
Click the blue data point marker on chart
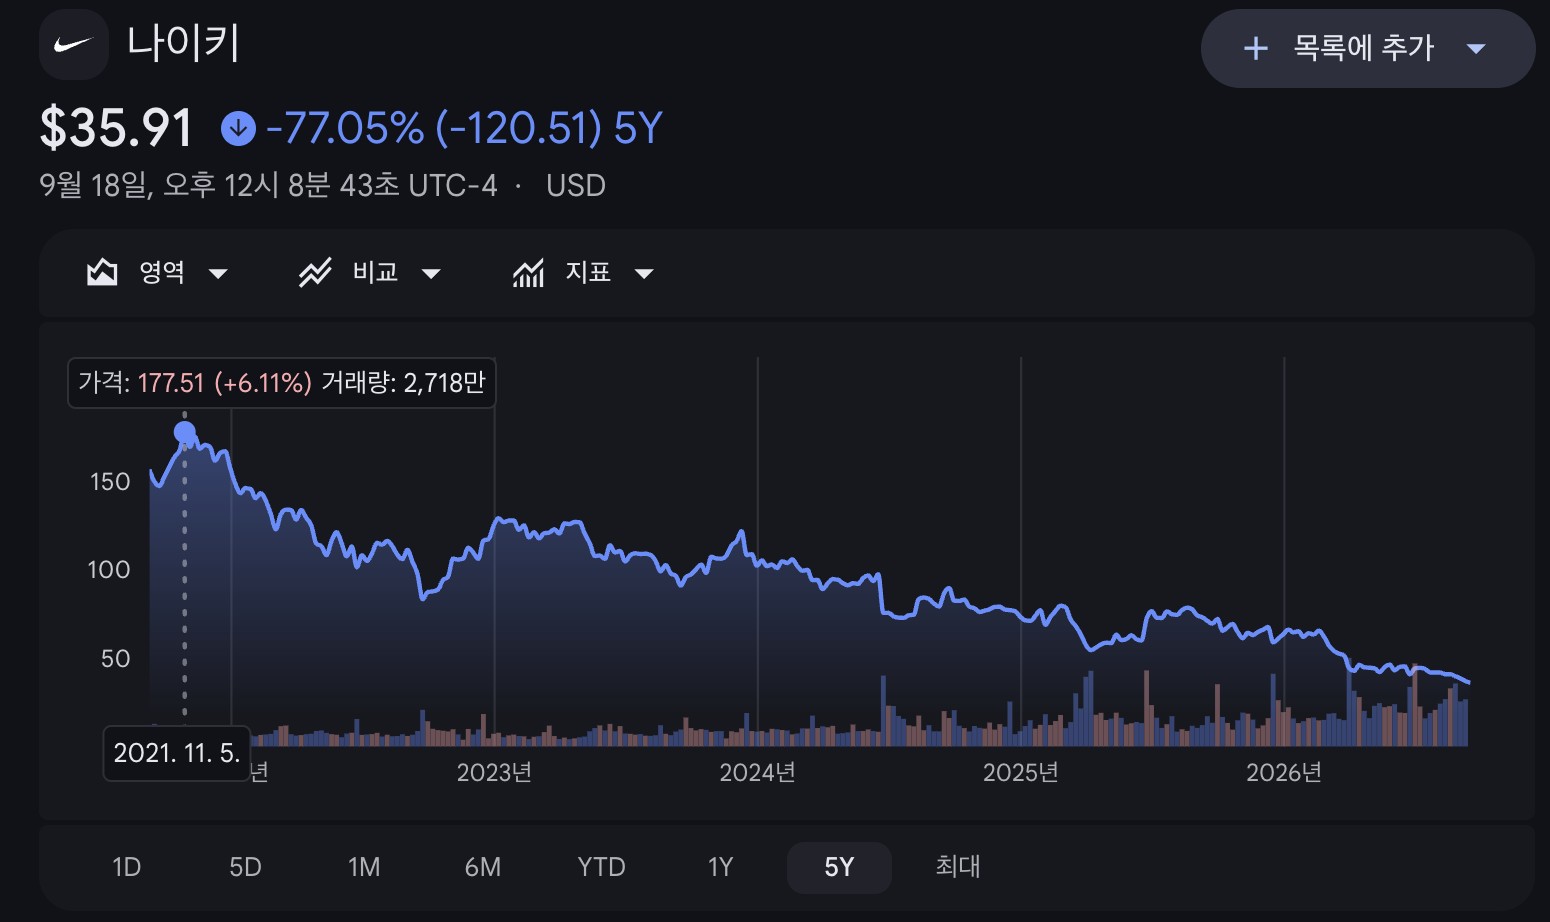[185, 432]
